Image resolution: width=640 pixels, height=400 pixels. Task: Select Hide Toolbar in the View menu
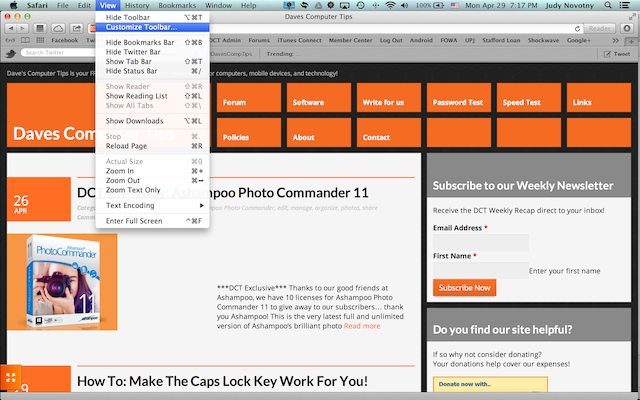(153, 18)
